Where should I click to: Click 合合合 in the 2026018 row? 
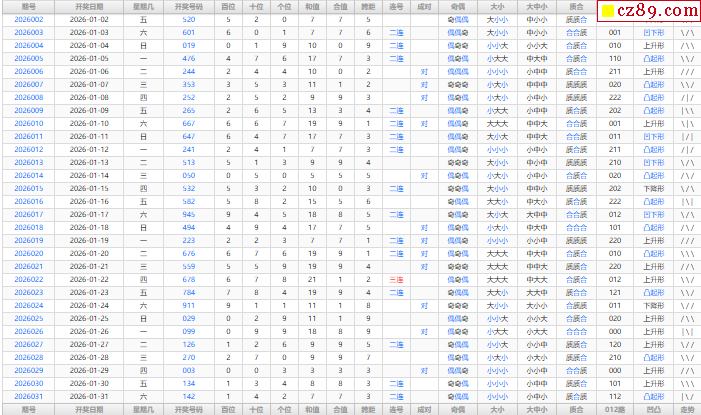click(x=576, y=228)
